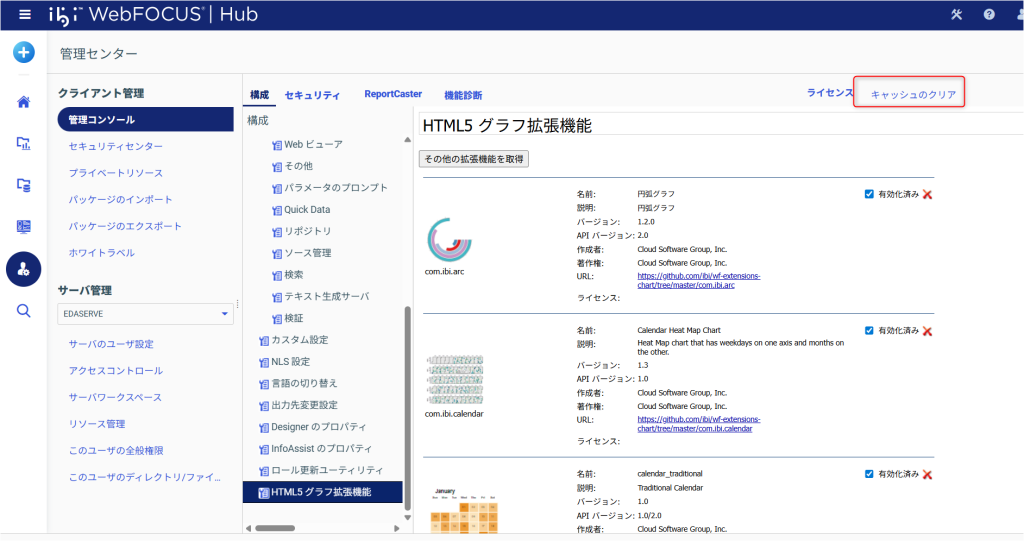Click the キャッシュのクリア link
Screen dimensions: 1024x541
(913, 95)
